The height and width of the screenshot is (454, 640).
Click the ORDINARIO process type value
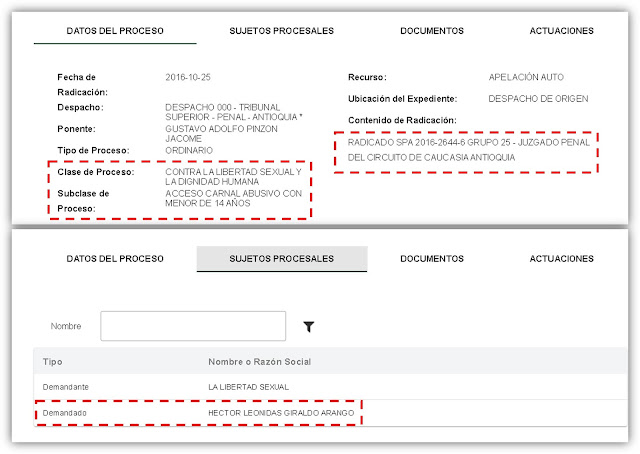tap(189, 150)
